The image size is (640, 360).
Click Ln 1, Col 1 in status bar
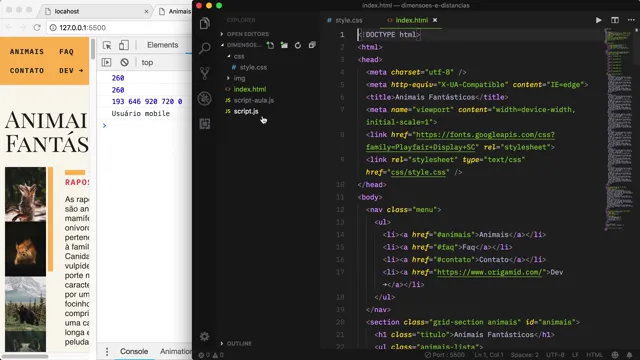click(x=489, y=355)
